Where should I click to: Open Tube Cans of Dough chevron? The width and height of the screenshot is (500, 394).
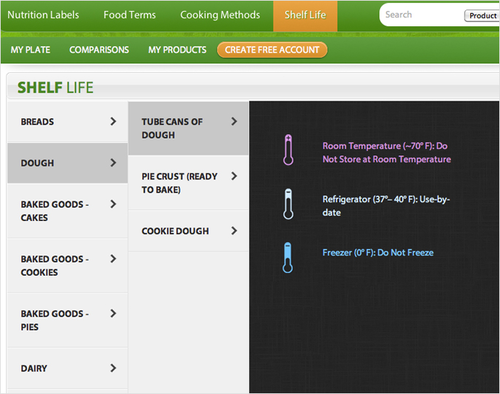234,121
